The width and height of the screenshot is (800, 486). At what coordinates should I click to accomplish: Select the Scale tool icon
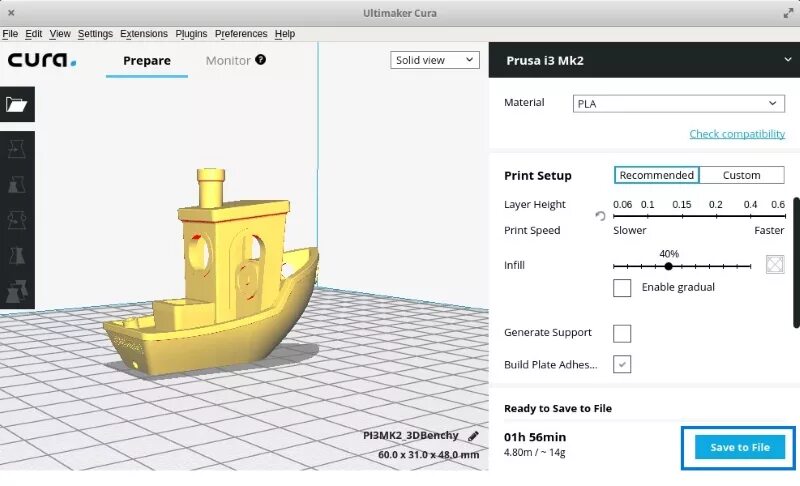(16, 185)
